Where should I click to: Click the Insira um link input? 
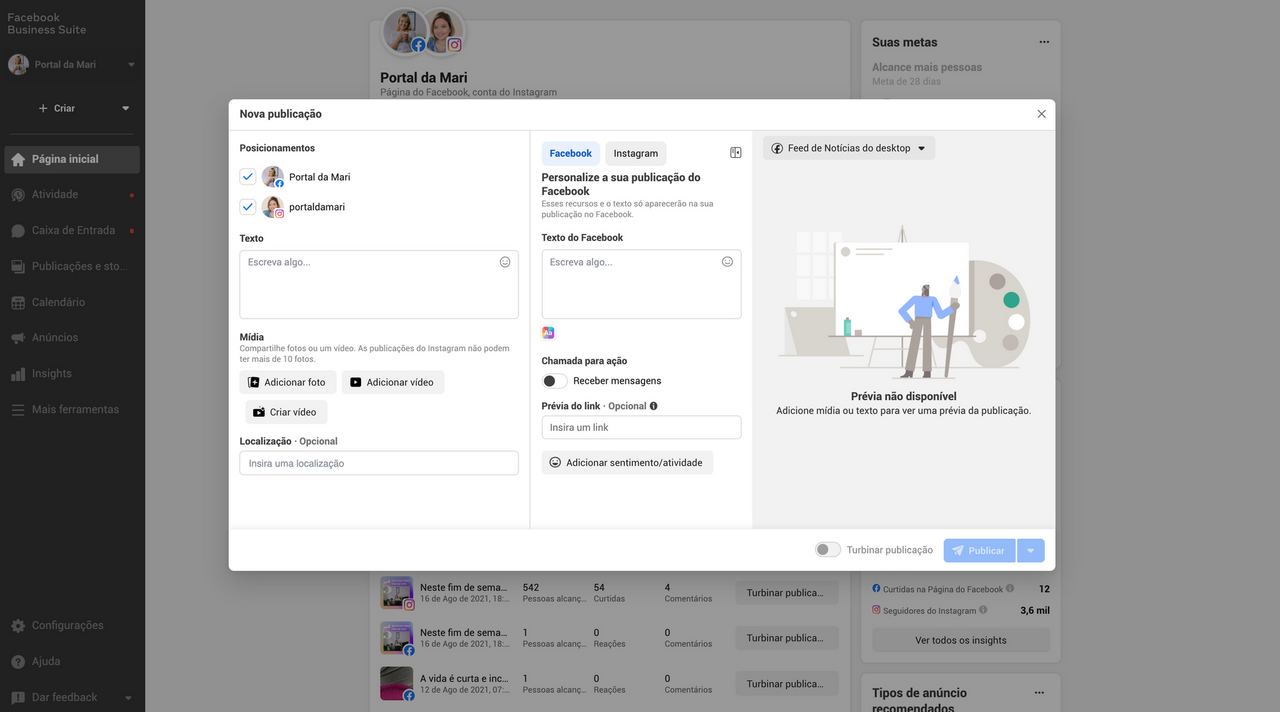tap(641, 428)
